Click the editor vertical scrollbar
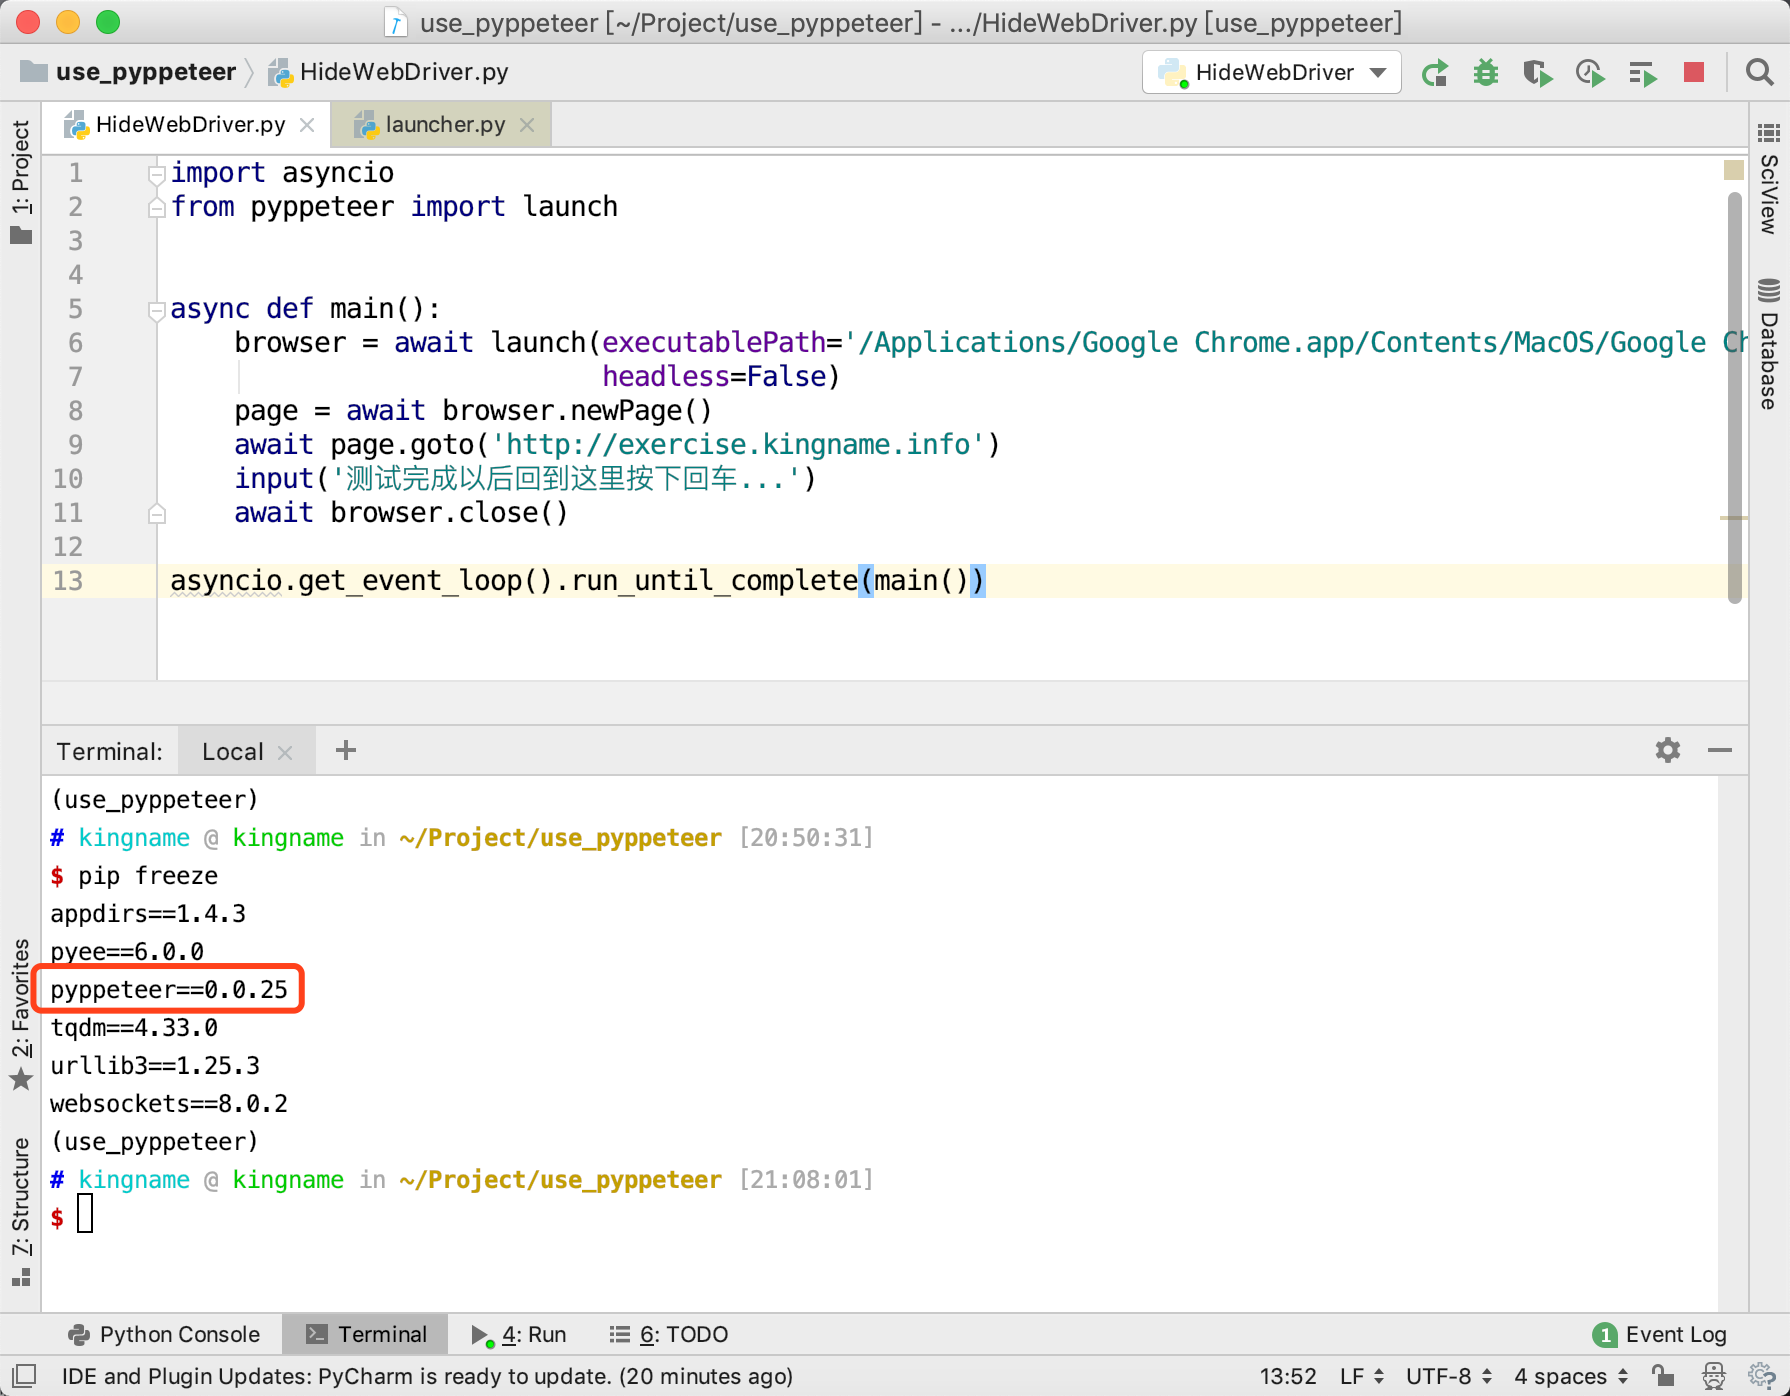The width and height of the screenshot is (1790, 1396). pos(1735,400)
